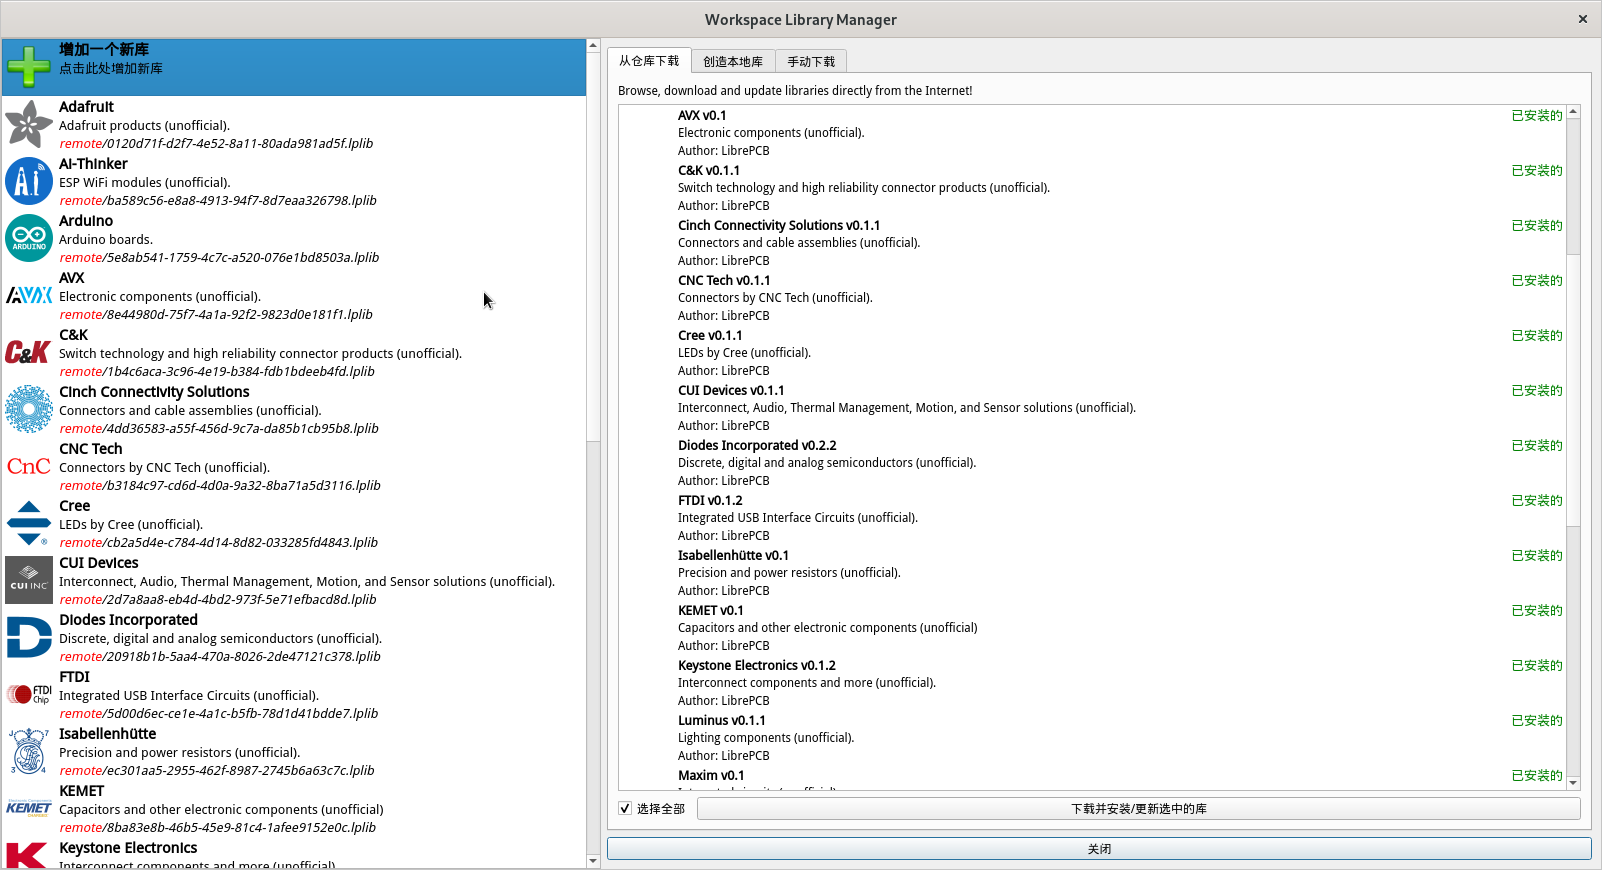Click the 下载并安装/更新选中的库 button

[x=1138, y=808]
